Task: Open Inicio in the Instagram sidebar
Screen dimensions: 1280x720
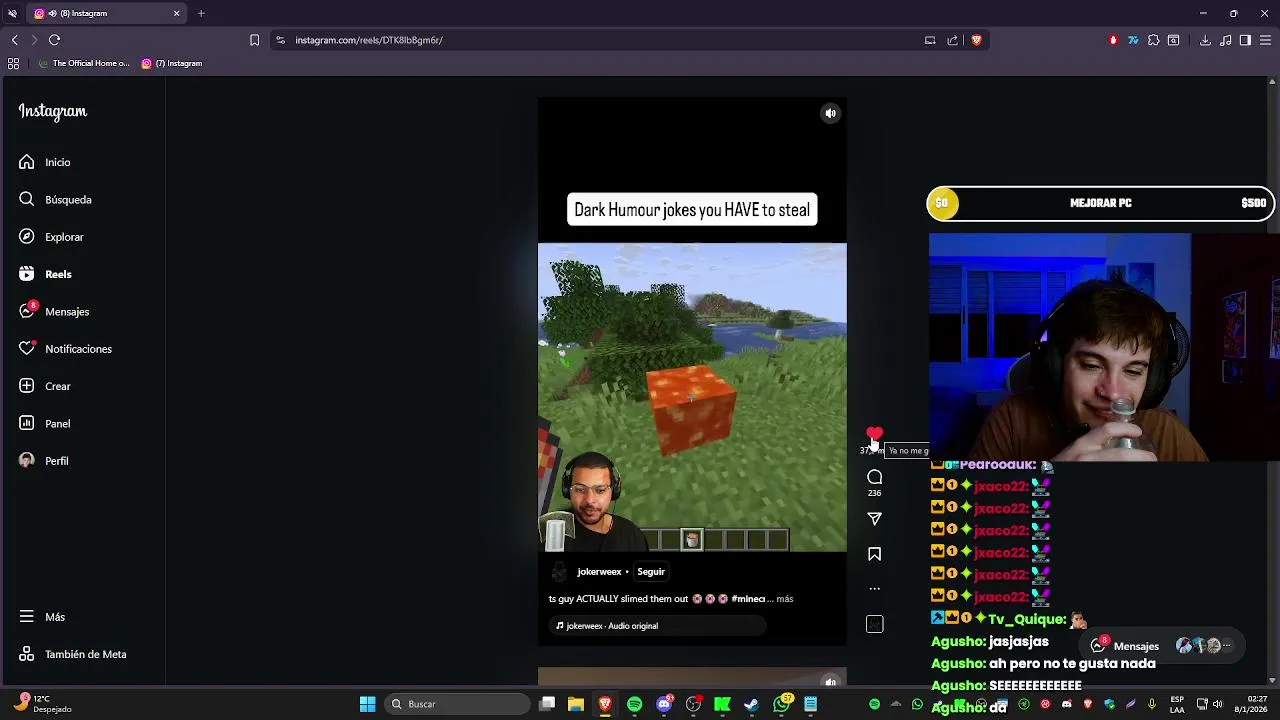Action: click(x=45, y=162)
